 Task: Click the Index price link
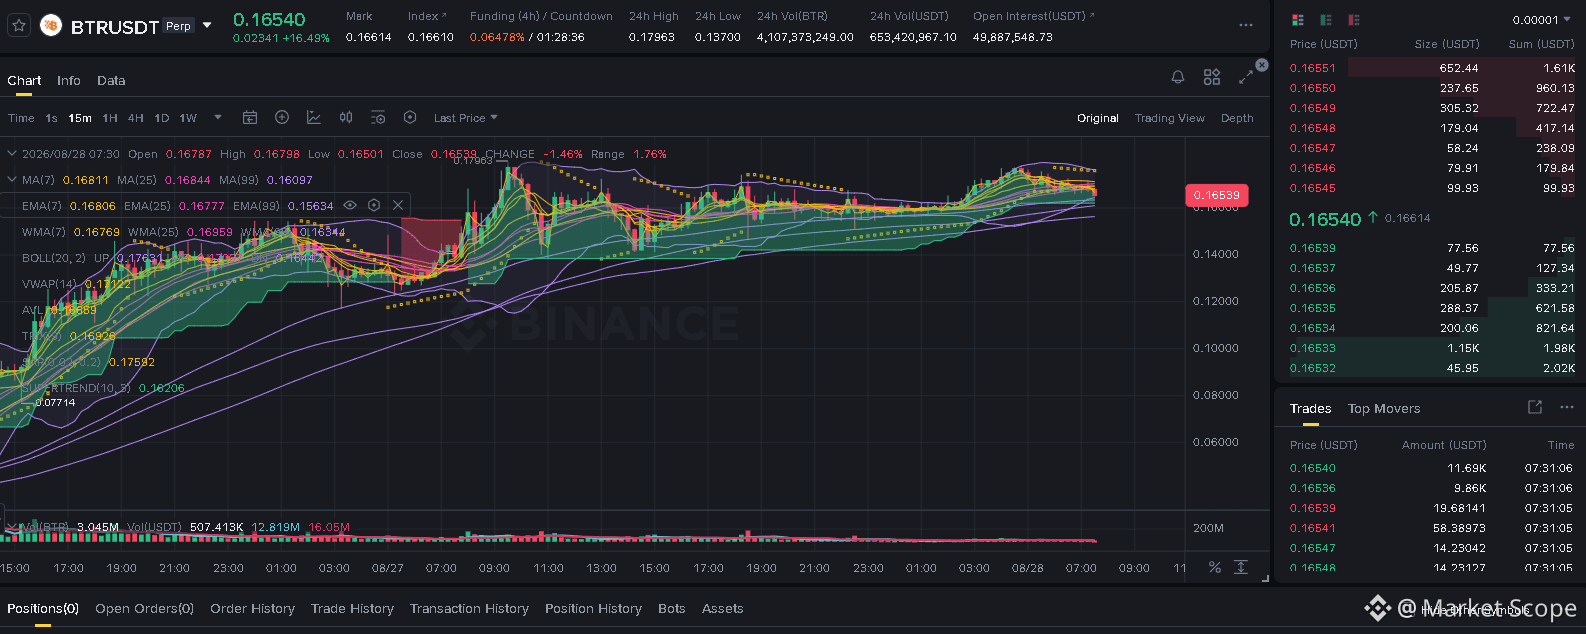coord(427,16)
